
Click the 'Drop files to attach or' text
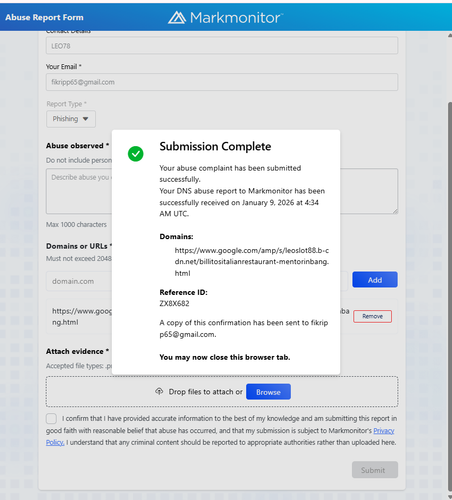click(206, 392)
